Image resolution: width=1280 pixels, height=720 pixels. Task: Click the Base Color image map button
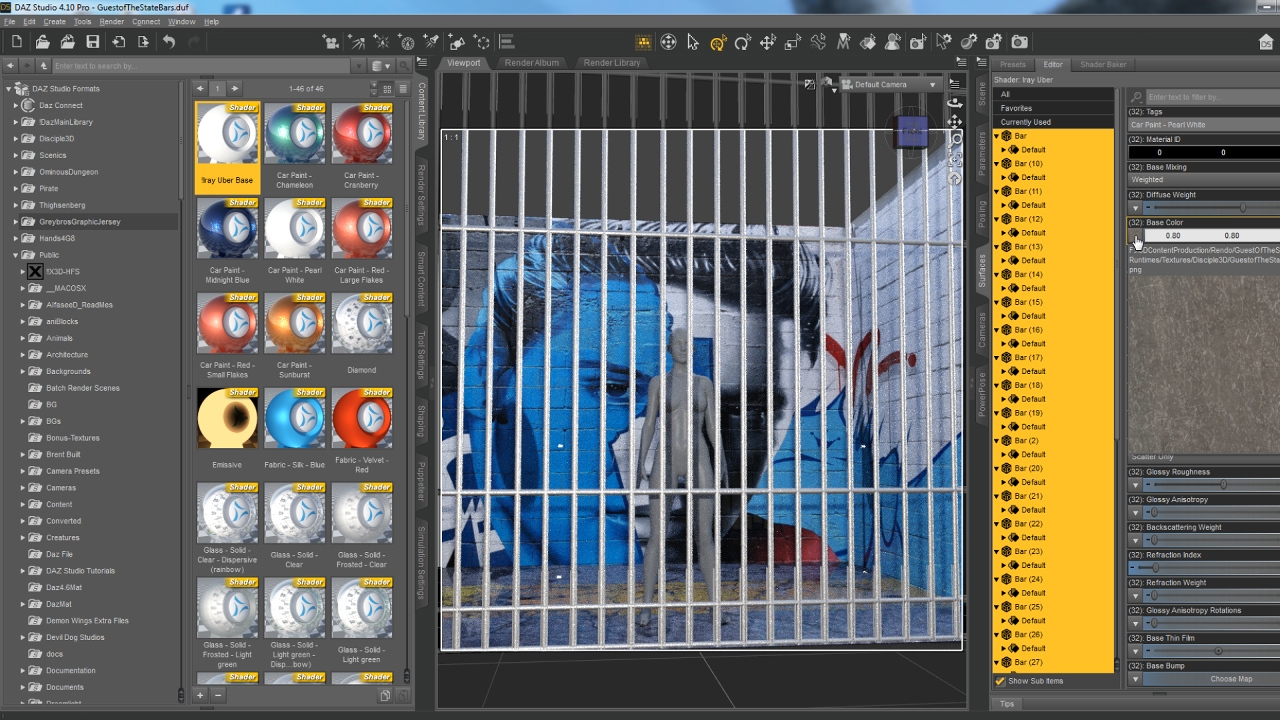click(1136, 236)
